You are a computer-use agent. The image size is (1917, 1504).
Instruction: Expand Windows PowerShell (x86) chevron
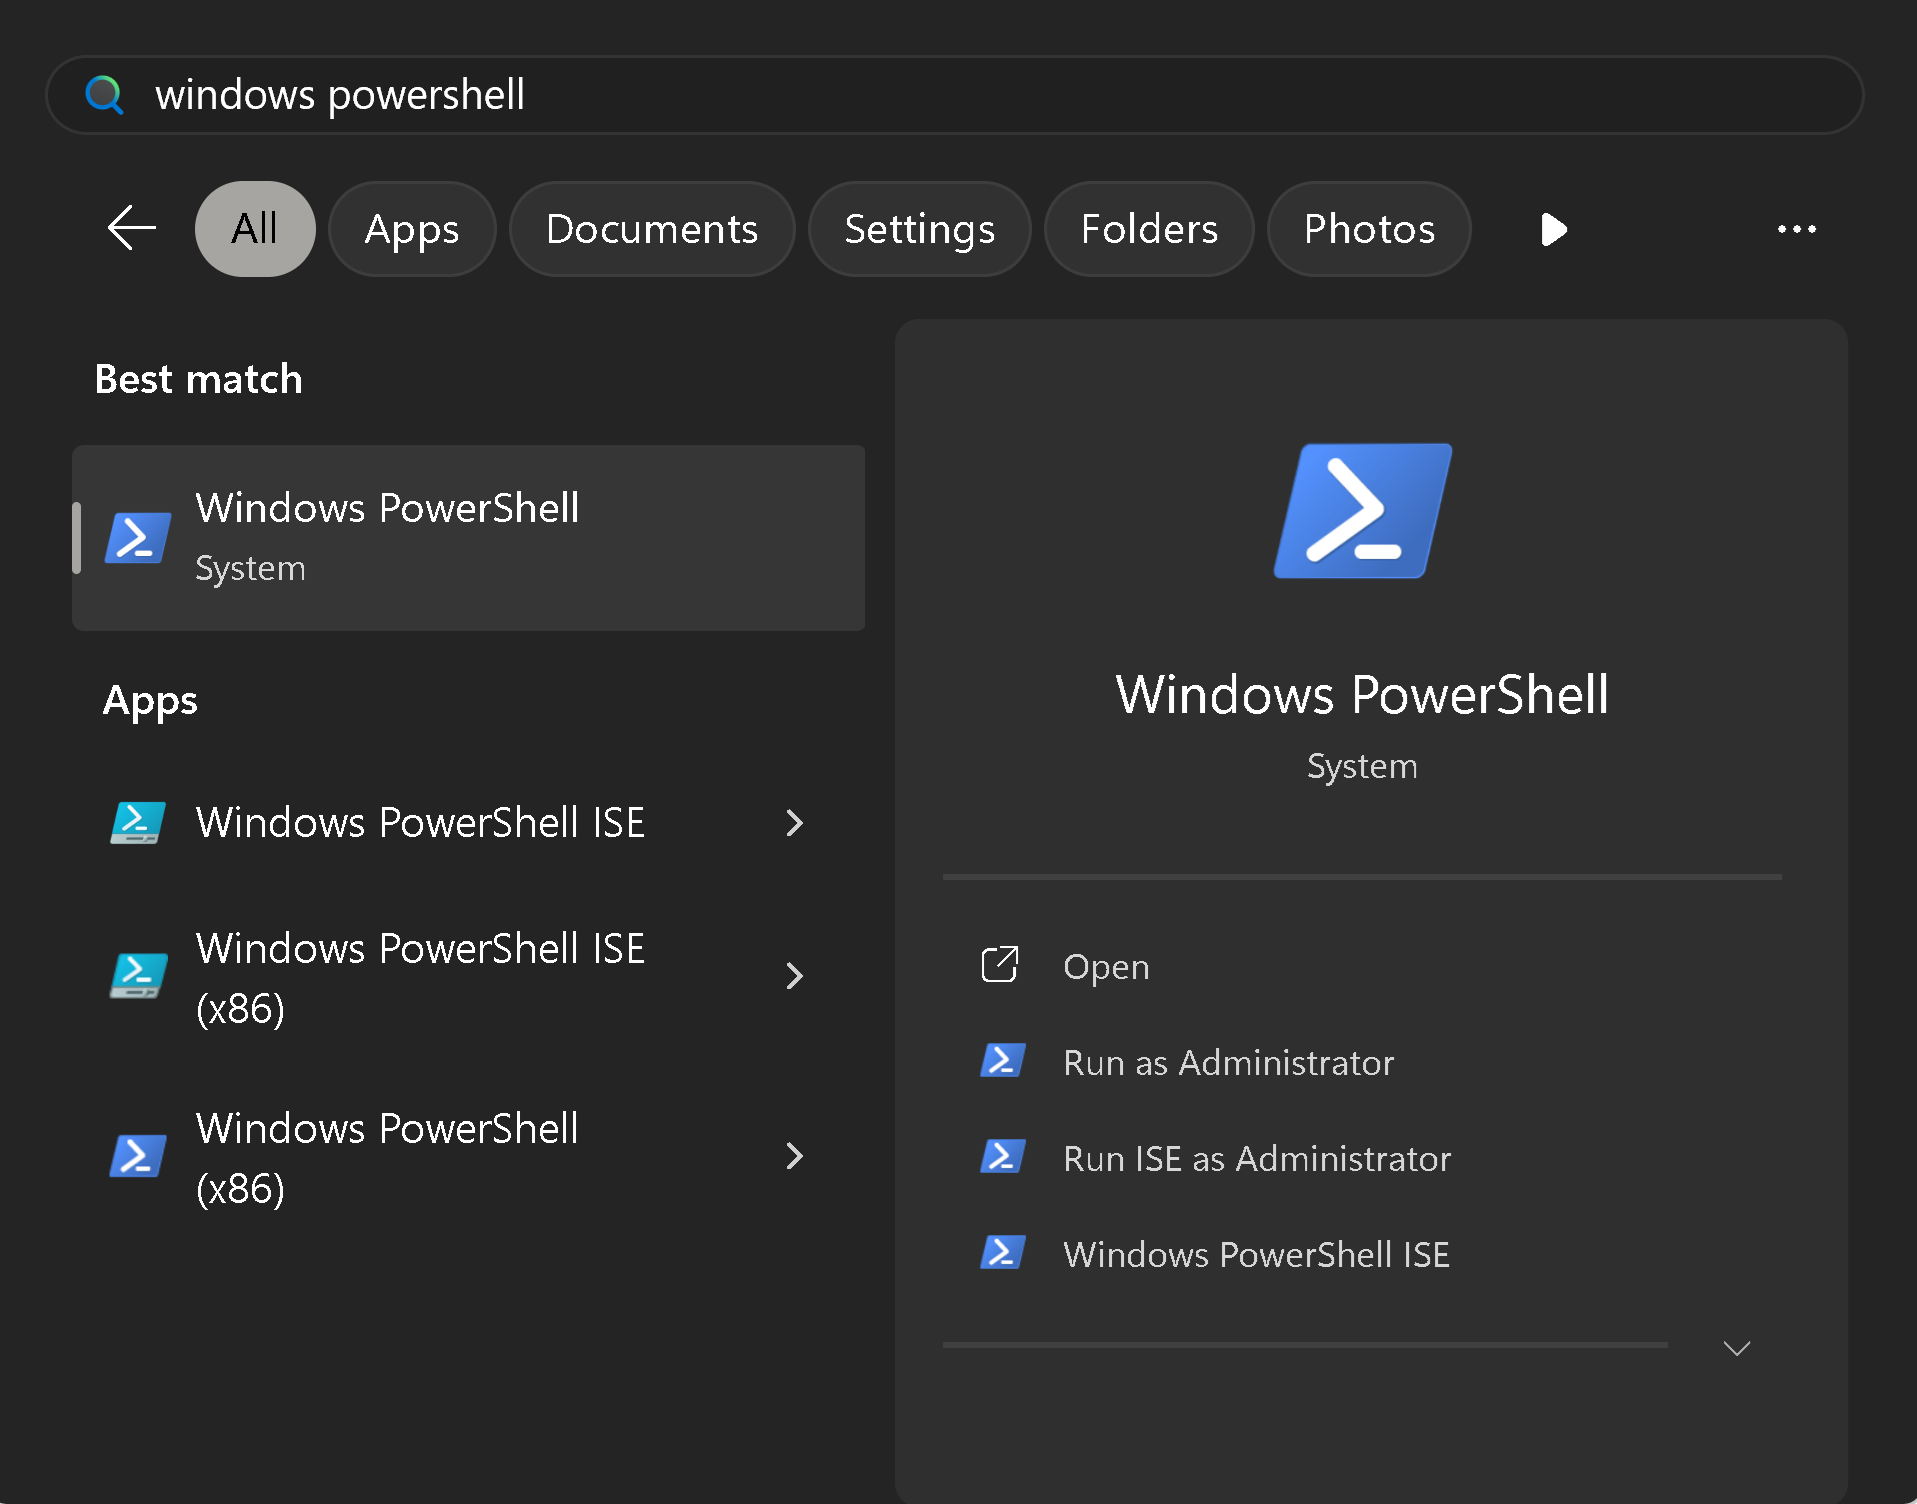pos(794,1156)
